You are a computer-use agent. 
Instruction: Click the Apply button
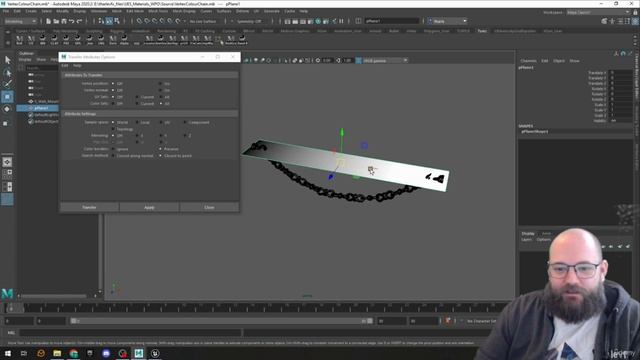point(149,207)
